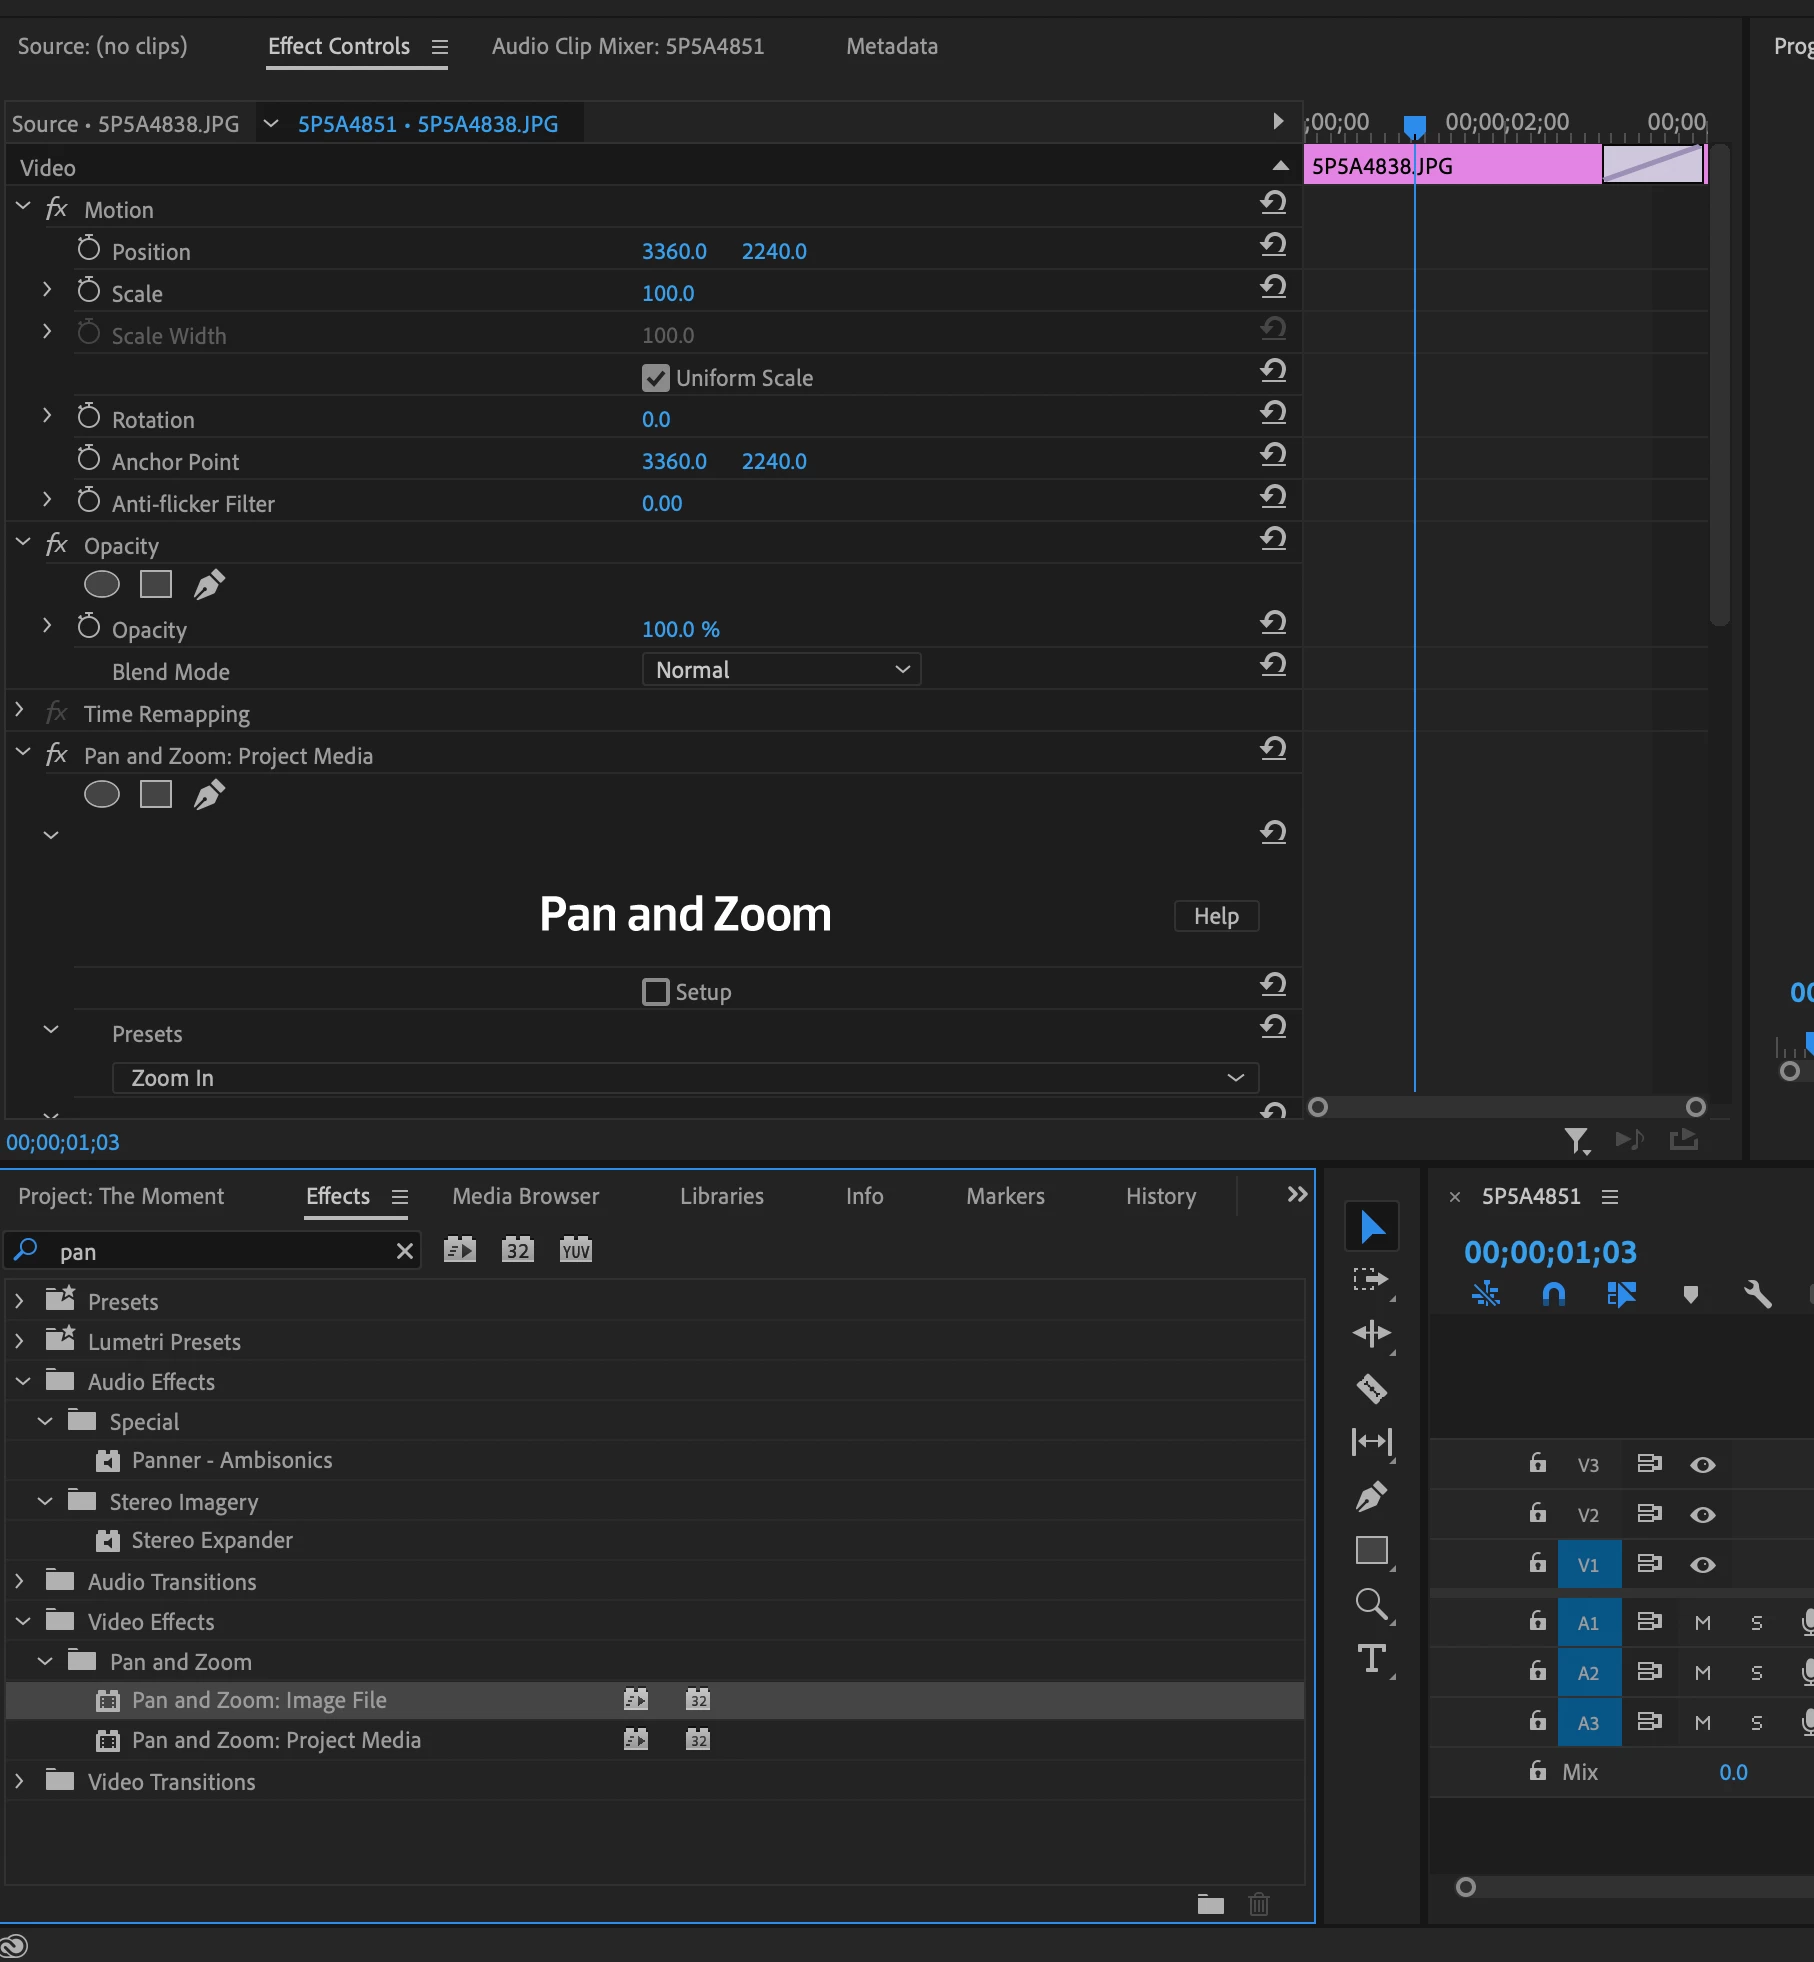1814x1962 pixels.
Task: Uncheck the Uniform Scale checkbox
Action: point(655,378)
